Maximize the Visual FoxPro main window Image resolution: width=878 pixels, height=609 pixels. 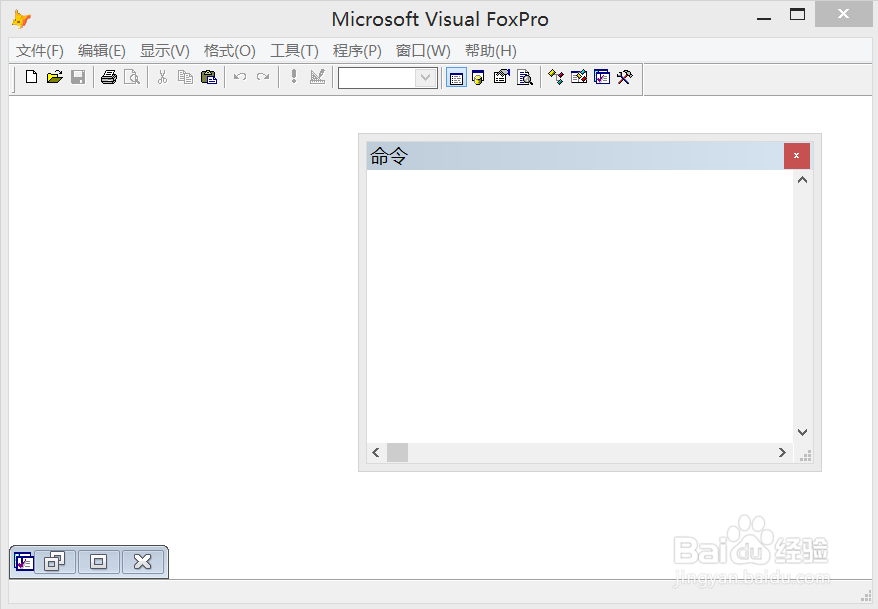797,15
